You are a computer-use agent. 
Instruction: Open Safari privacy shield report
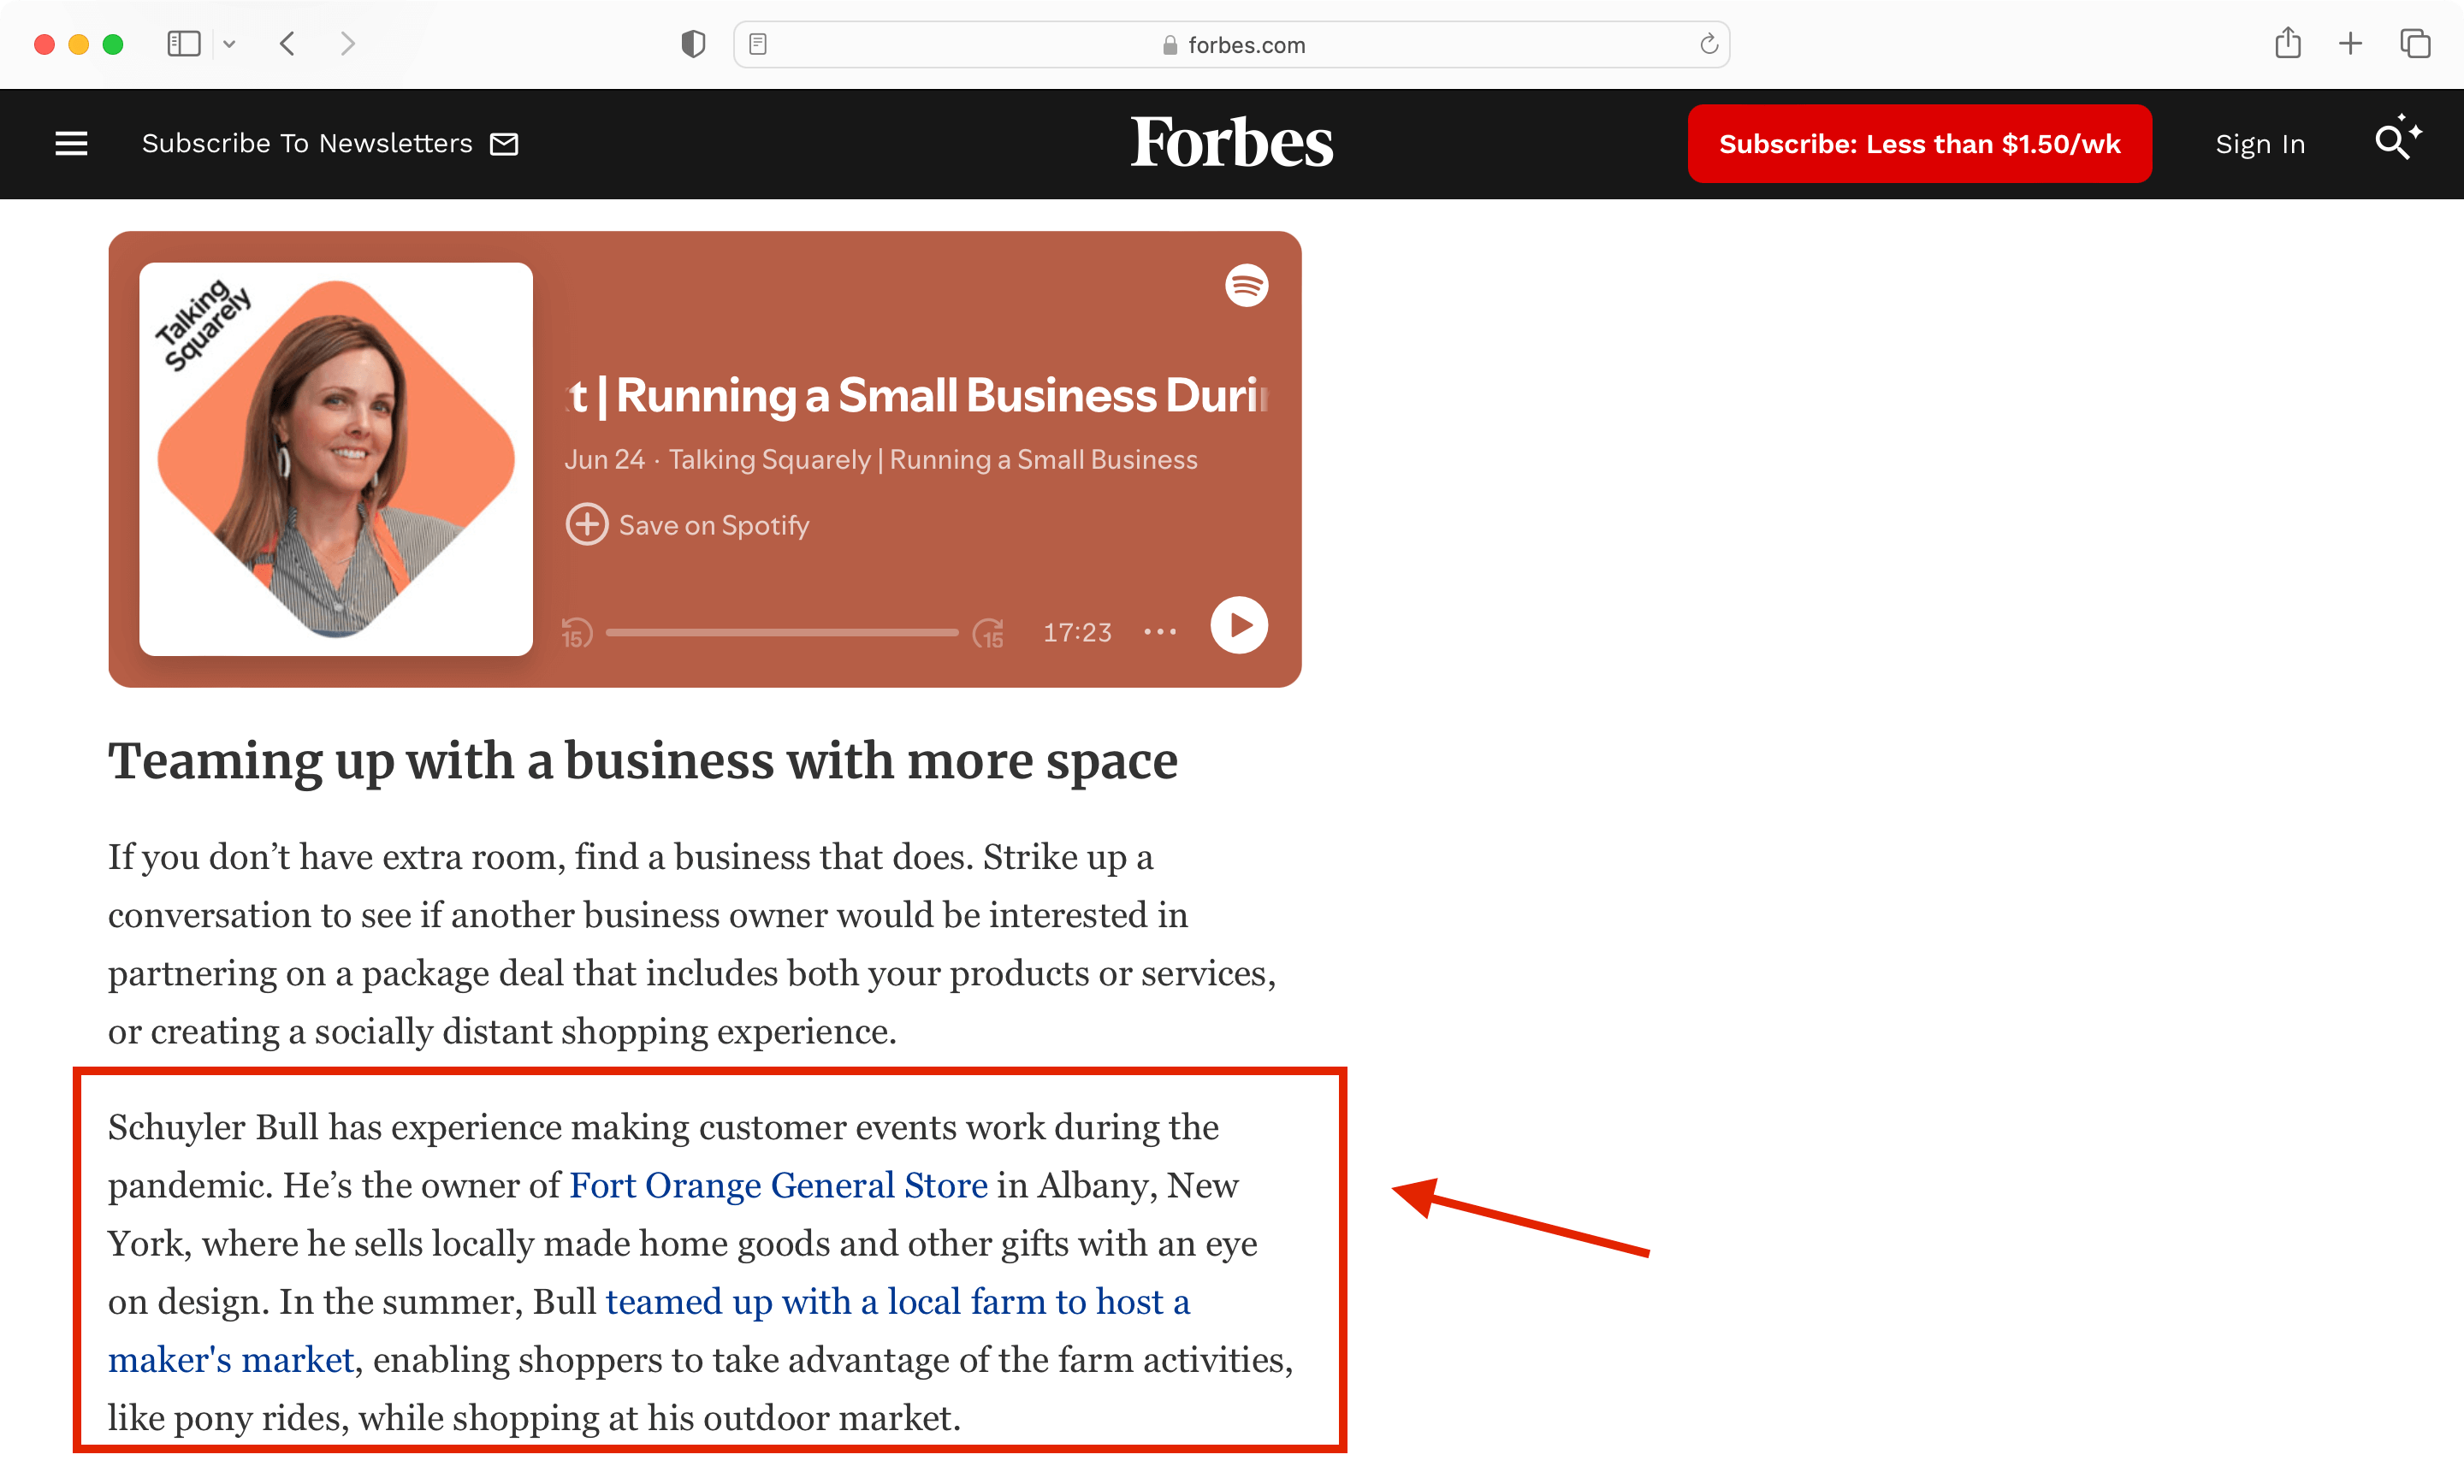tap(693, 44)
